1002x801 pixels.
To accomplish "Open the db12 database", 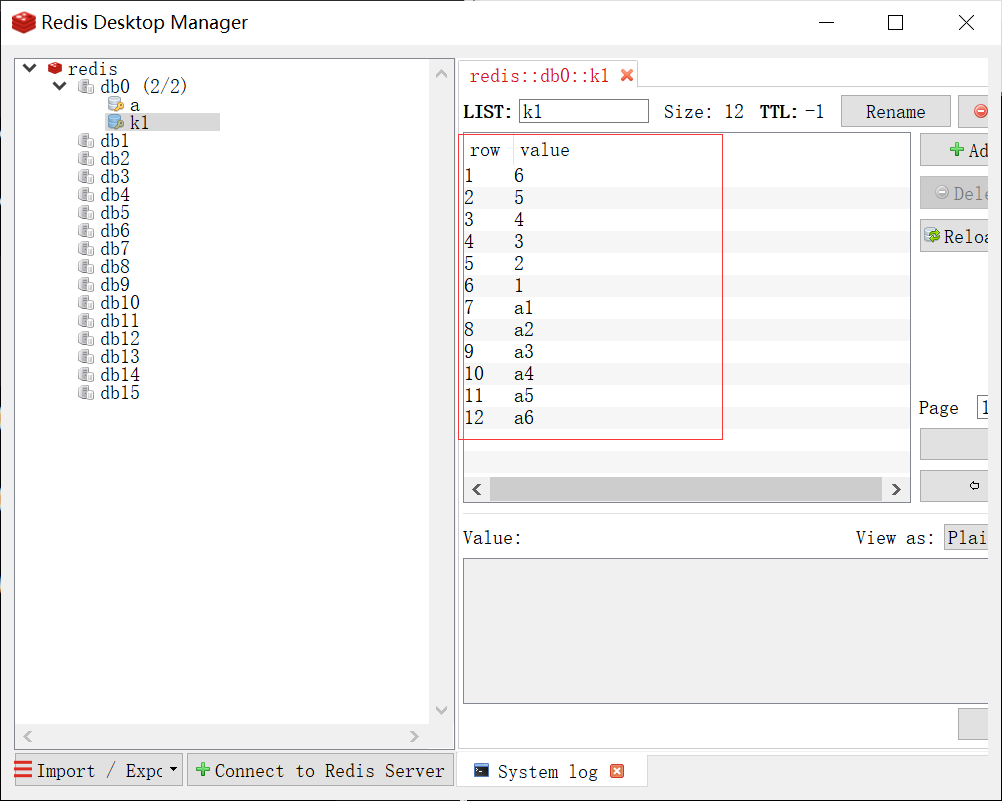I will [119, 338].
